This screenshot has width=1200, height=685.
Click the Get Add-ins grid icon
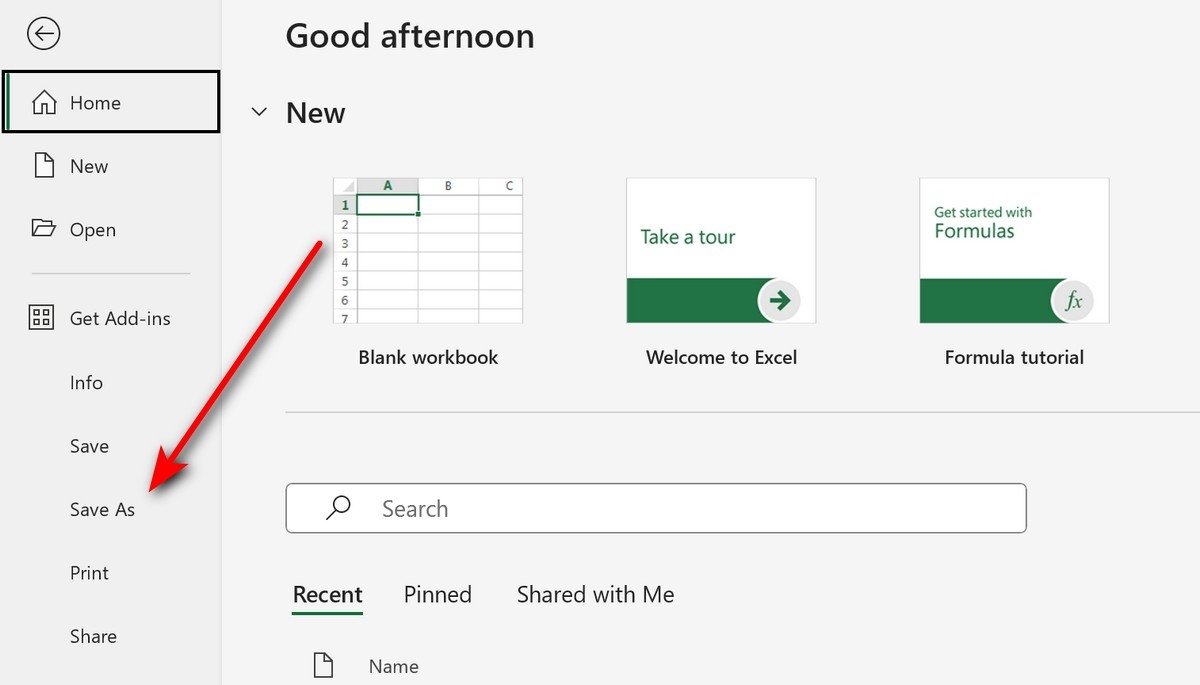(x=42, y=318)
